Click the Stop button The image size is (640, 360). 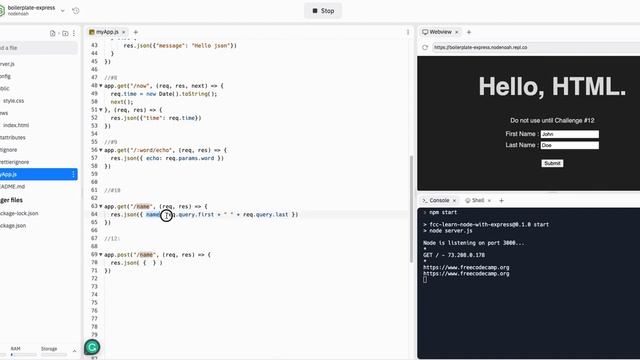tap(323, 11)
